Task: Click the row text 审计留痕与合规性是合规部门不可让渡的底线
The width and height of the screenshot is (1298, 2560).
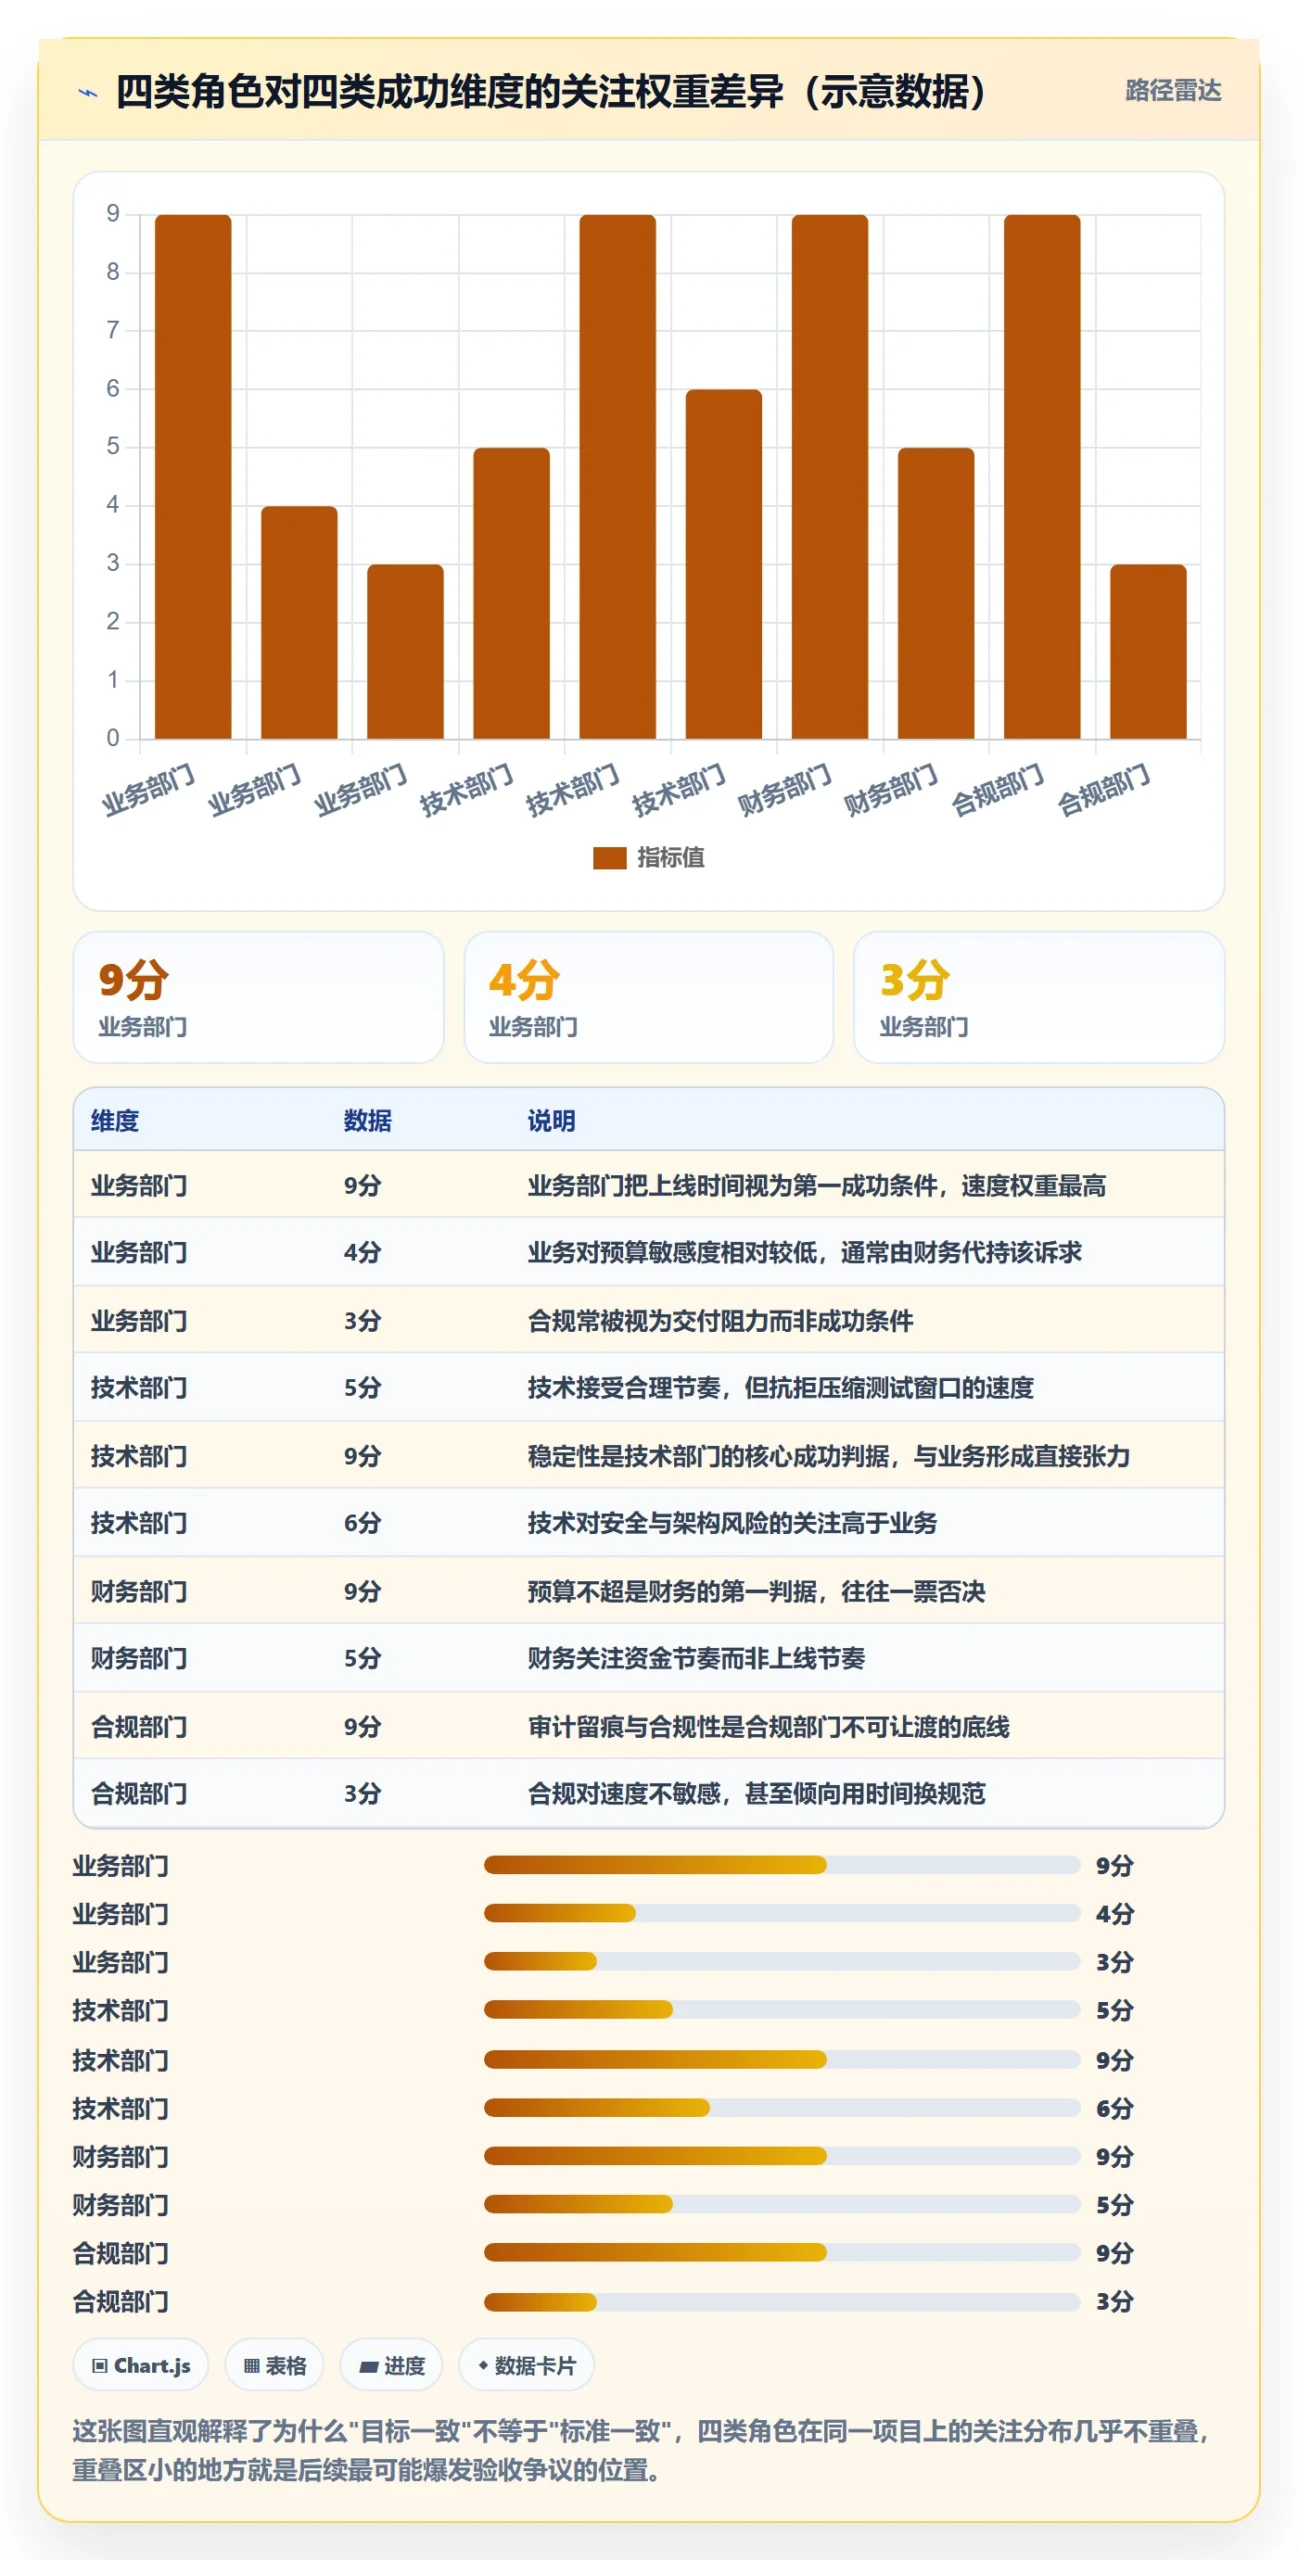Action: 768,1725
